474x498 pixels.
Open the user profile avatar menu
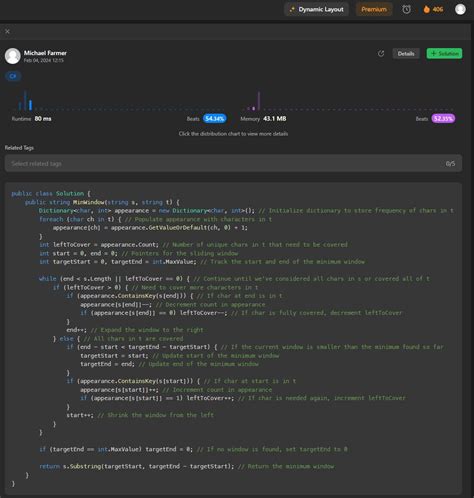(x=460, y=9)
